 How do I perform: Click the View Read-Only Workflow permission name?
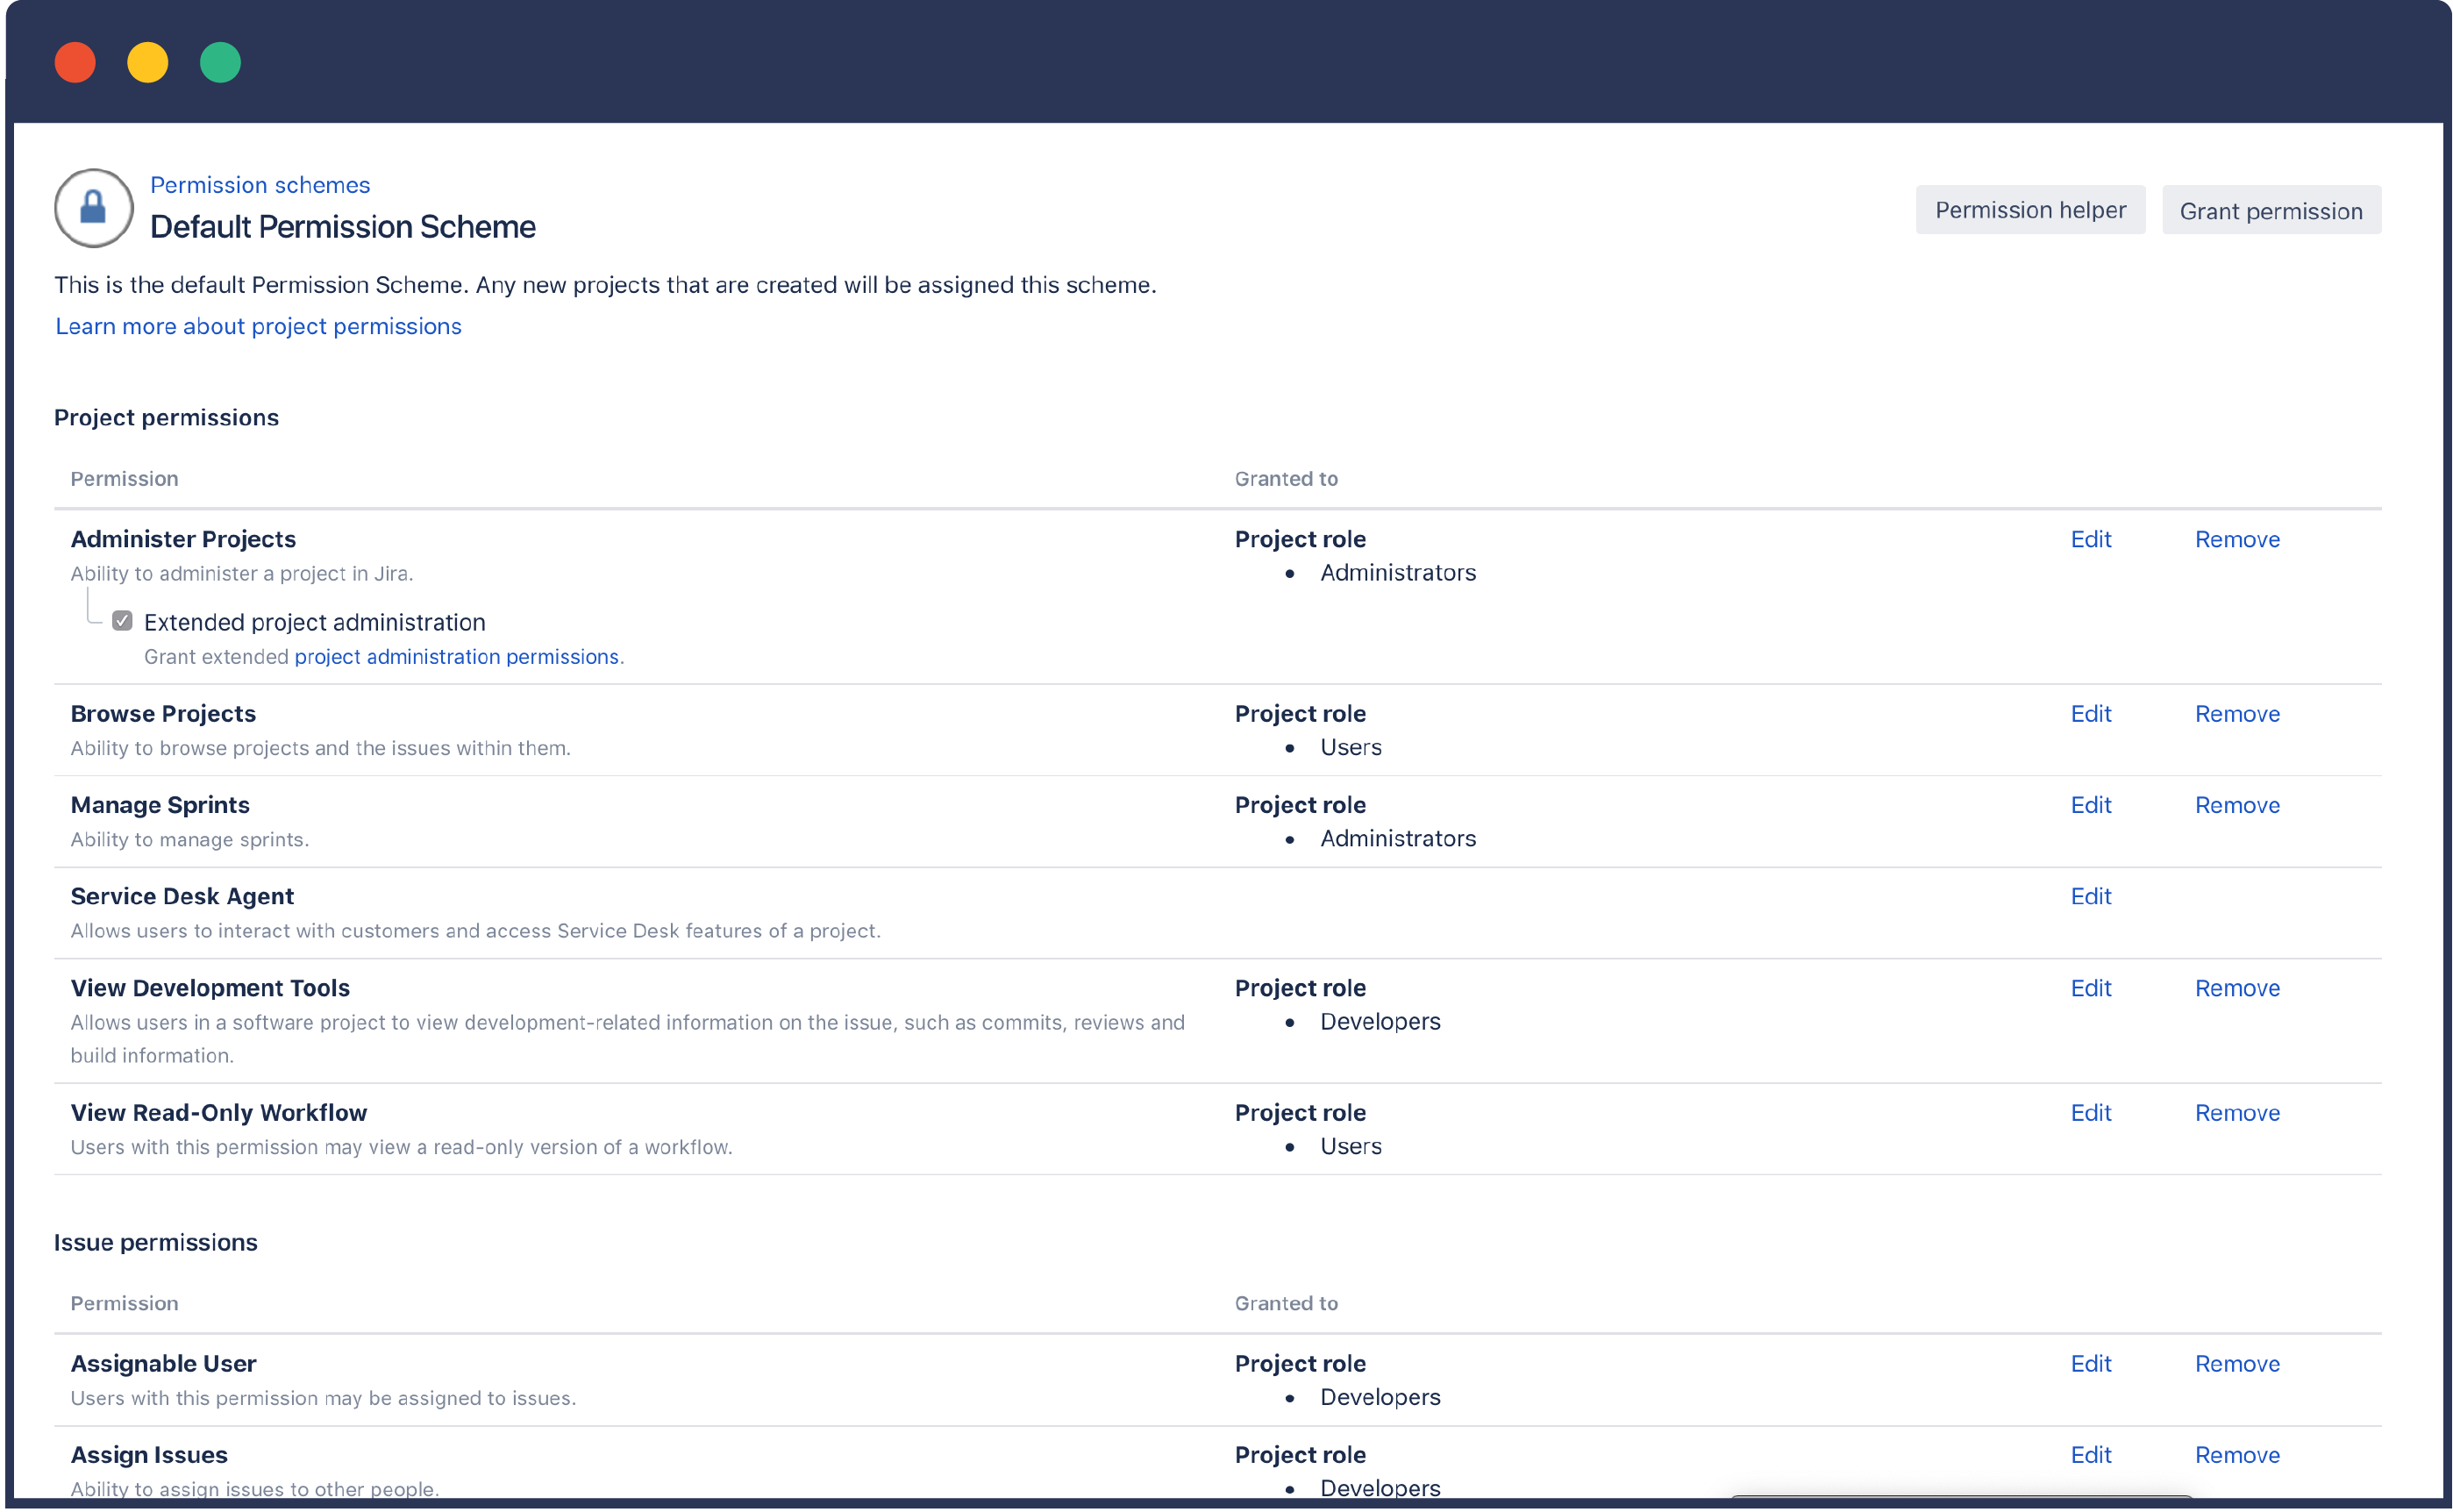[219, 1113]
